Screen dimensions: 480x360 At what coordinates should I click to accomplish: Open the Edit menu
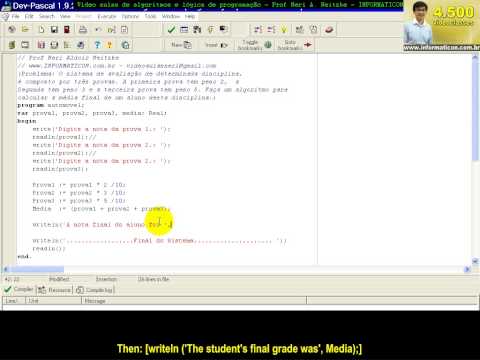29,16
